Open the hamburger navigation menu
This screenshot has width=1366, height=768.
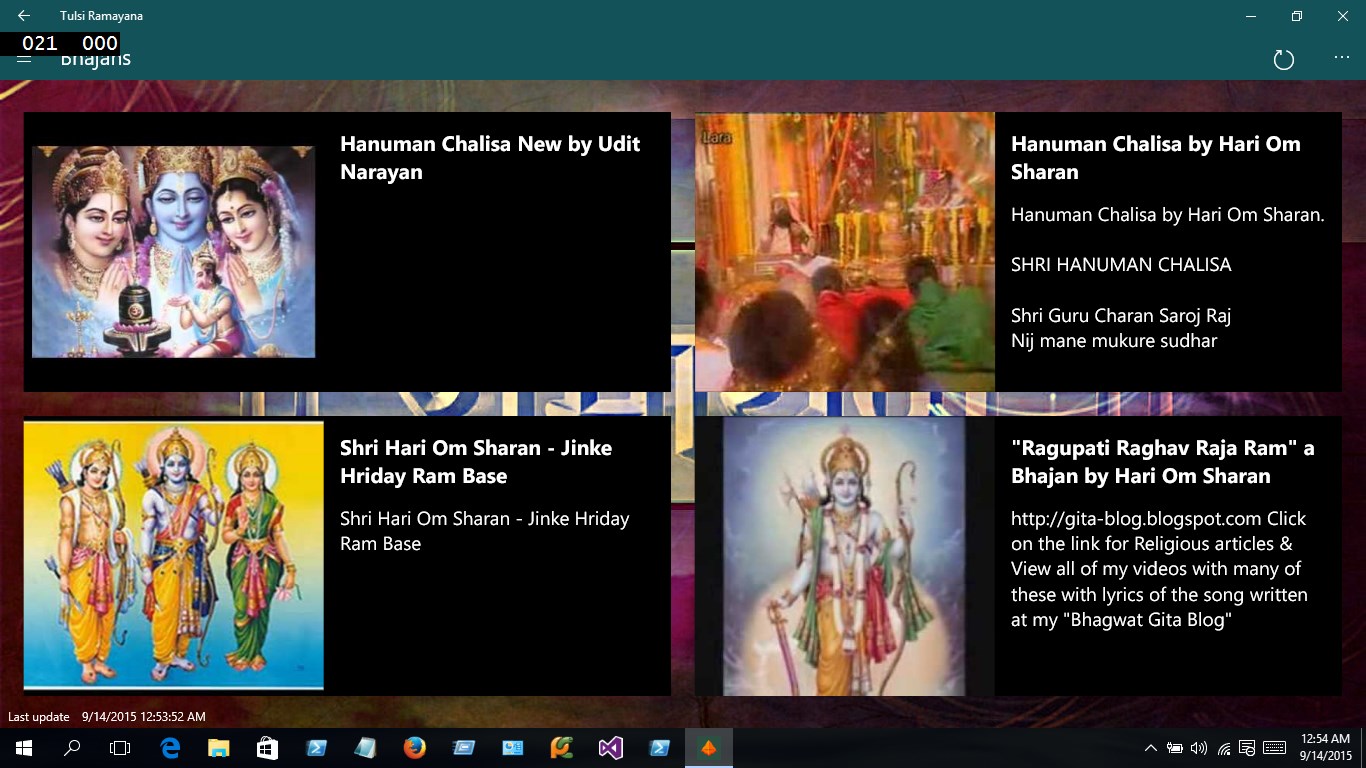pyautogui.click(x=24, y=60)
